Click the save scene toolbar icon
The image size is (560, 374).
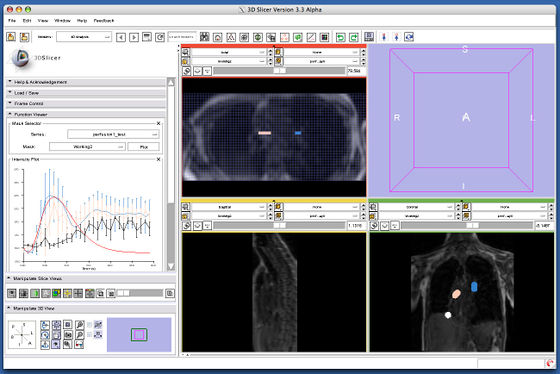click(24, 37)
